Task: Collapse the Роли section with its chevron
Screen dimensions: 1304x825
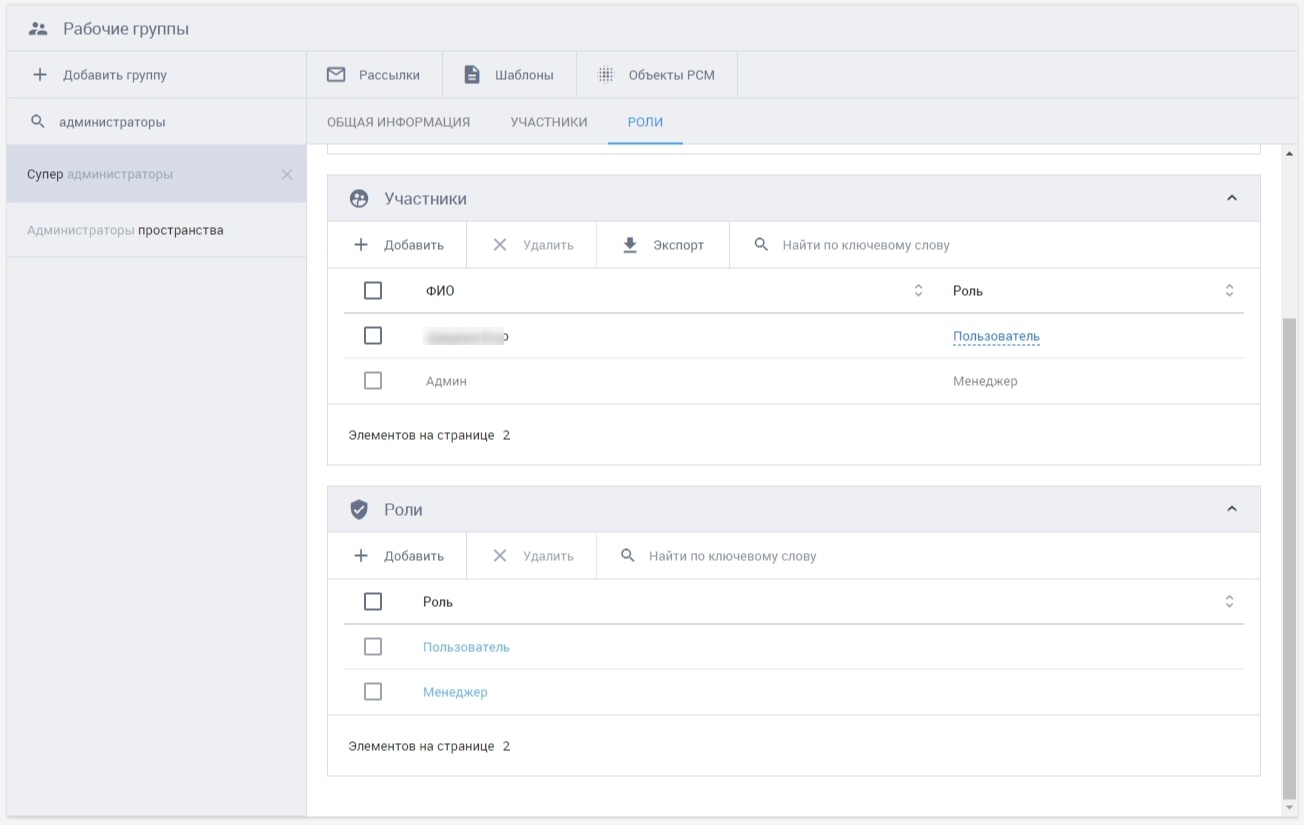Action: coord(1232,510)
